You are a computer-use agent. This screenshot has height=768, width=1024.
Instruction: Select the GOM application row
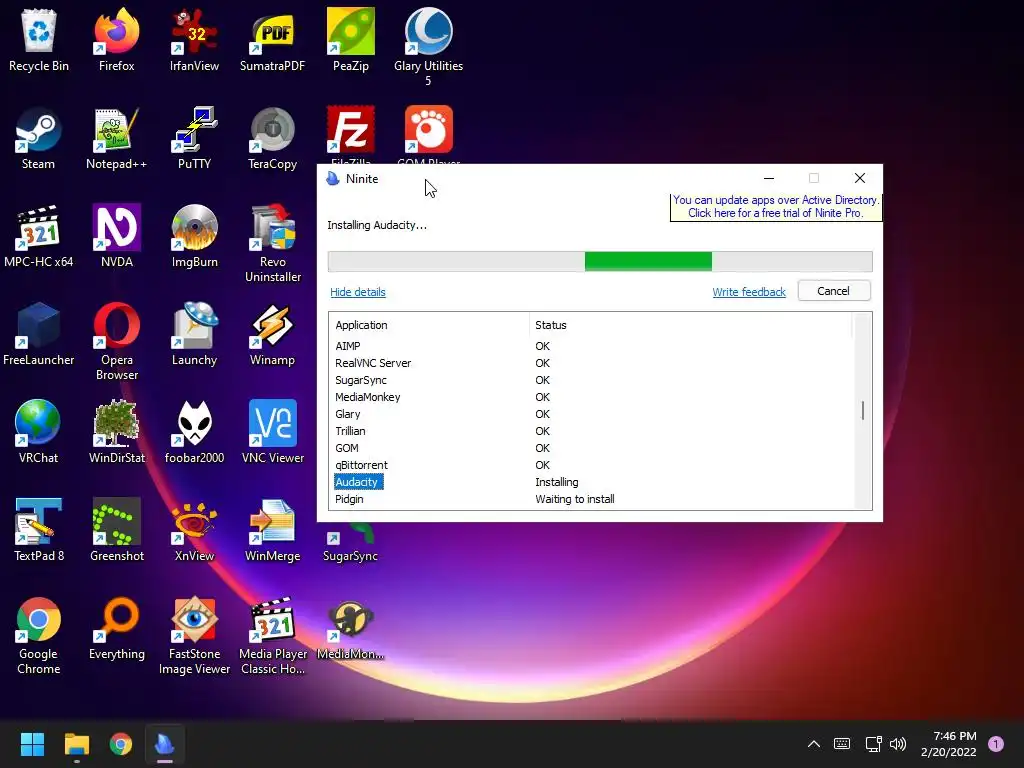592,448
